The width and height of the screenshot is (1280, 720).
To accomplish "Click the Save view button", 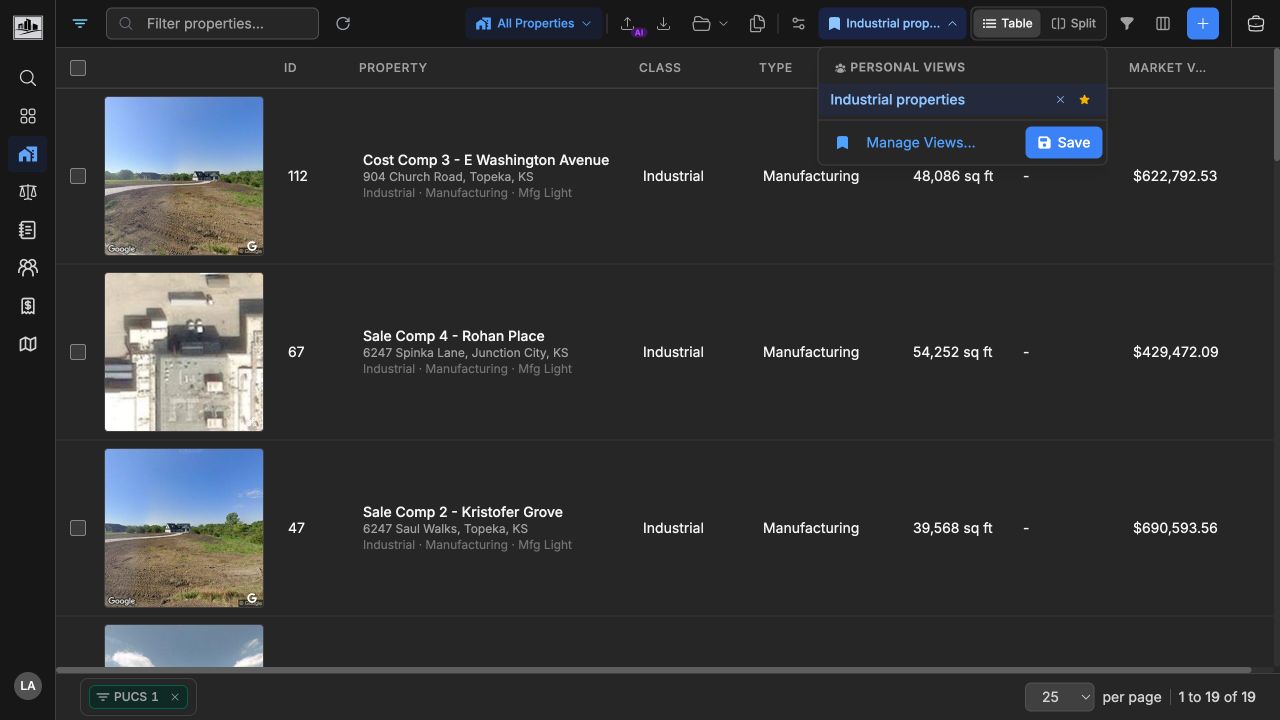I will tap(1064, 143).
